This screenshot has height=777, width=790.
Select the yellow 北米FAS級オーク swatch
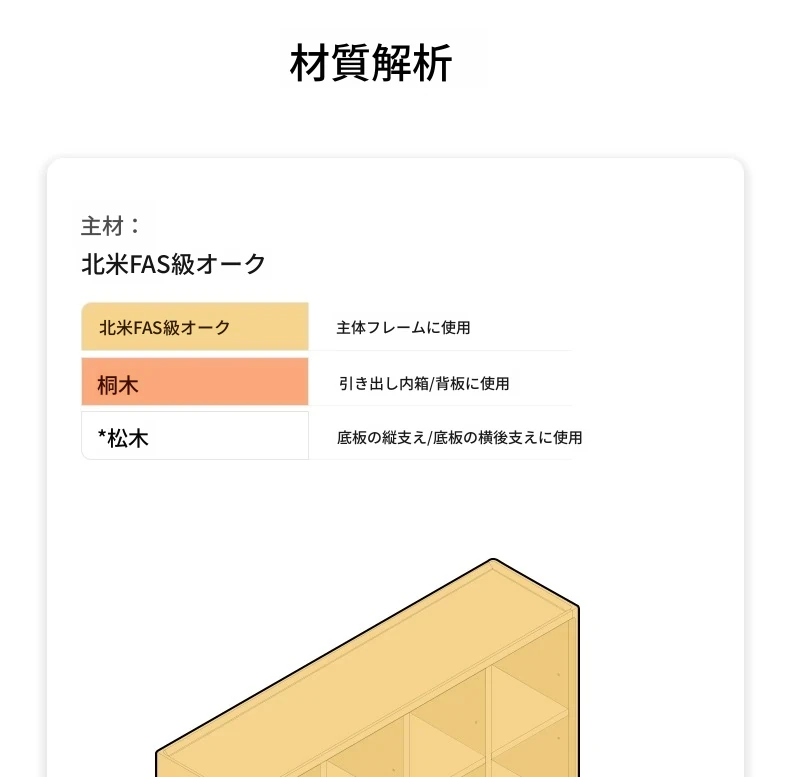pyautogui.click(x=195, y=327)
